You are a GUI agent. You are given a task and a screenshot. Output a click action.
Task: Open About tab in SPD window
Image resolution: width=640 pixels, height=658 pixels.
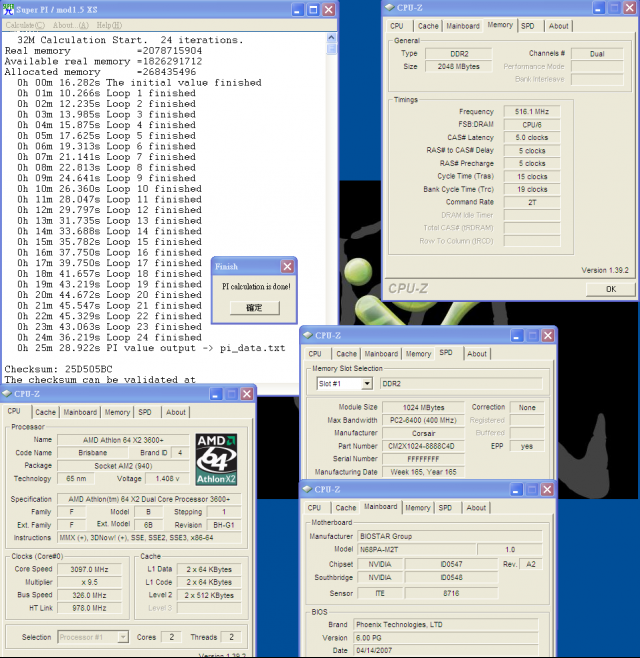tap(477, 354)
